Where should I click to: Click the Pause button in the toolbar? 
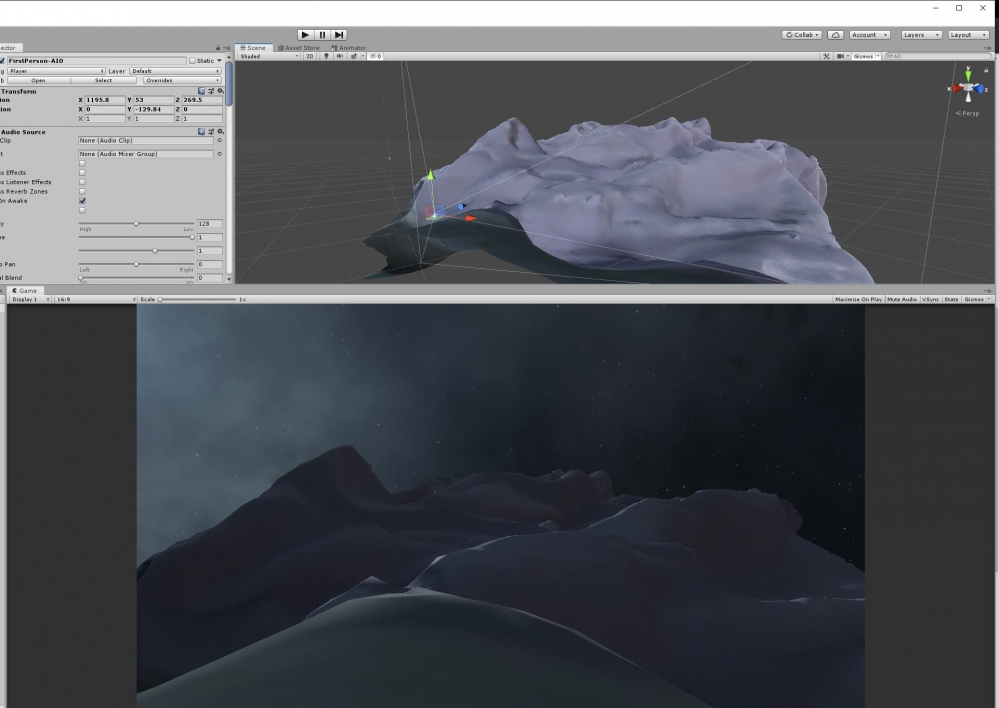pos(322,35)
